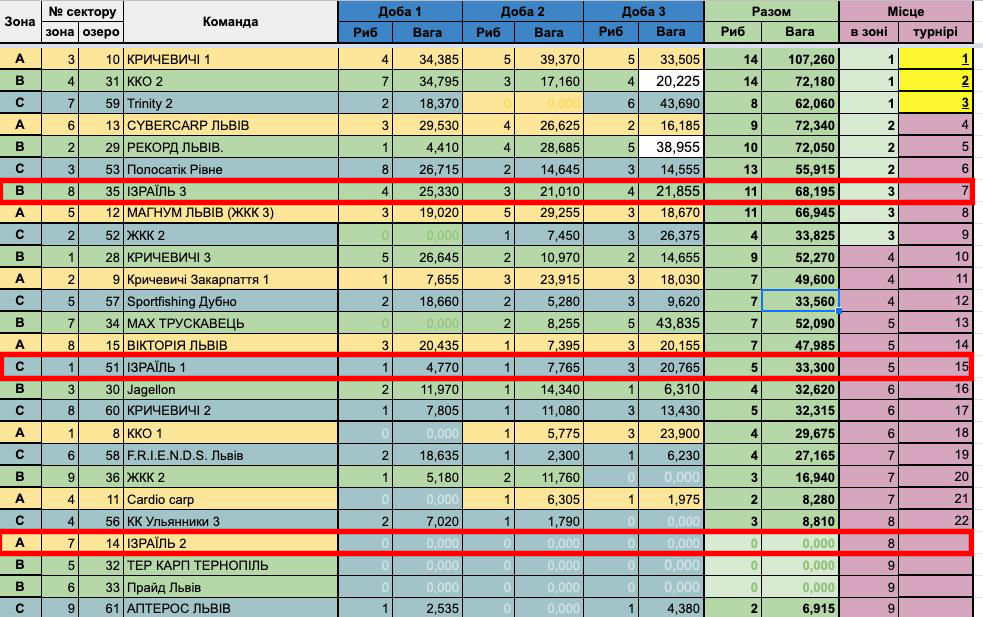Click the 'ВІКТОРІЯ ЛЬВІВ' team cell
983x617 pixels.
pos(231,345)
